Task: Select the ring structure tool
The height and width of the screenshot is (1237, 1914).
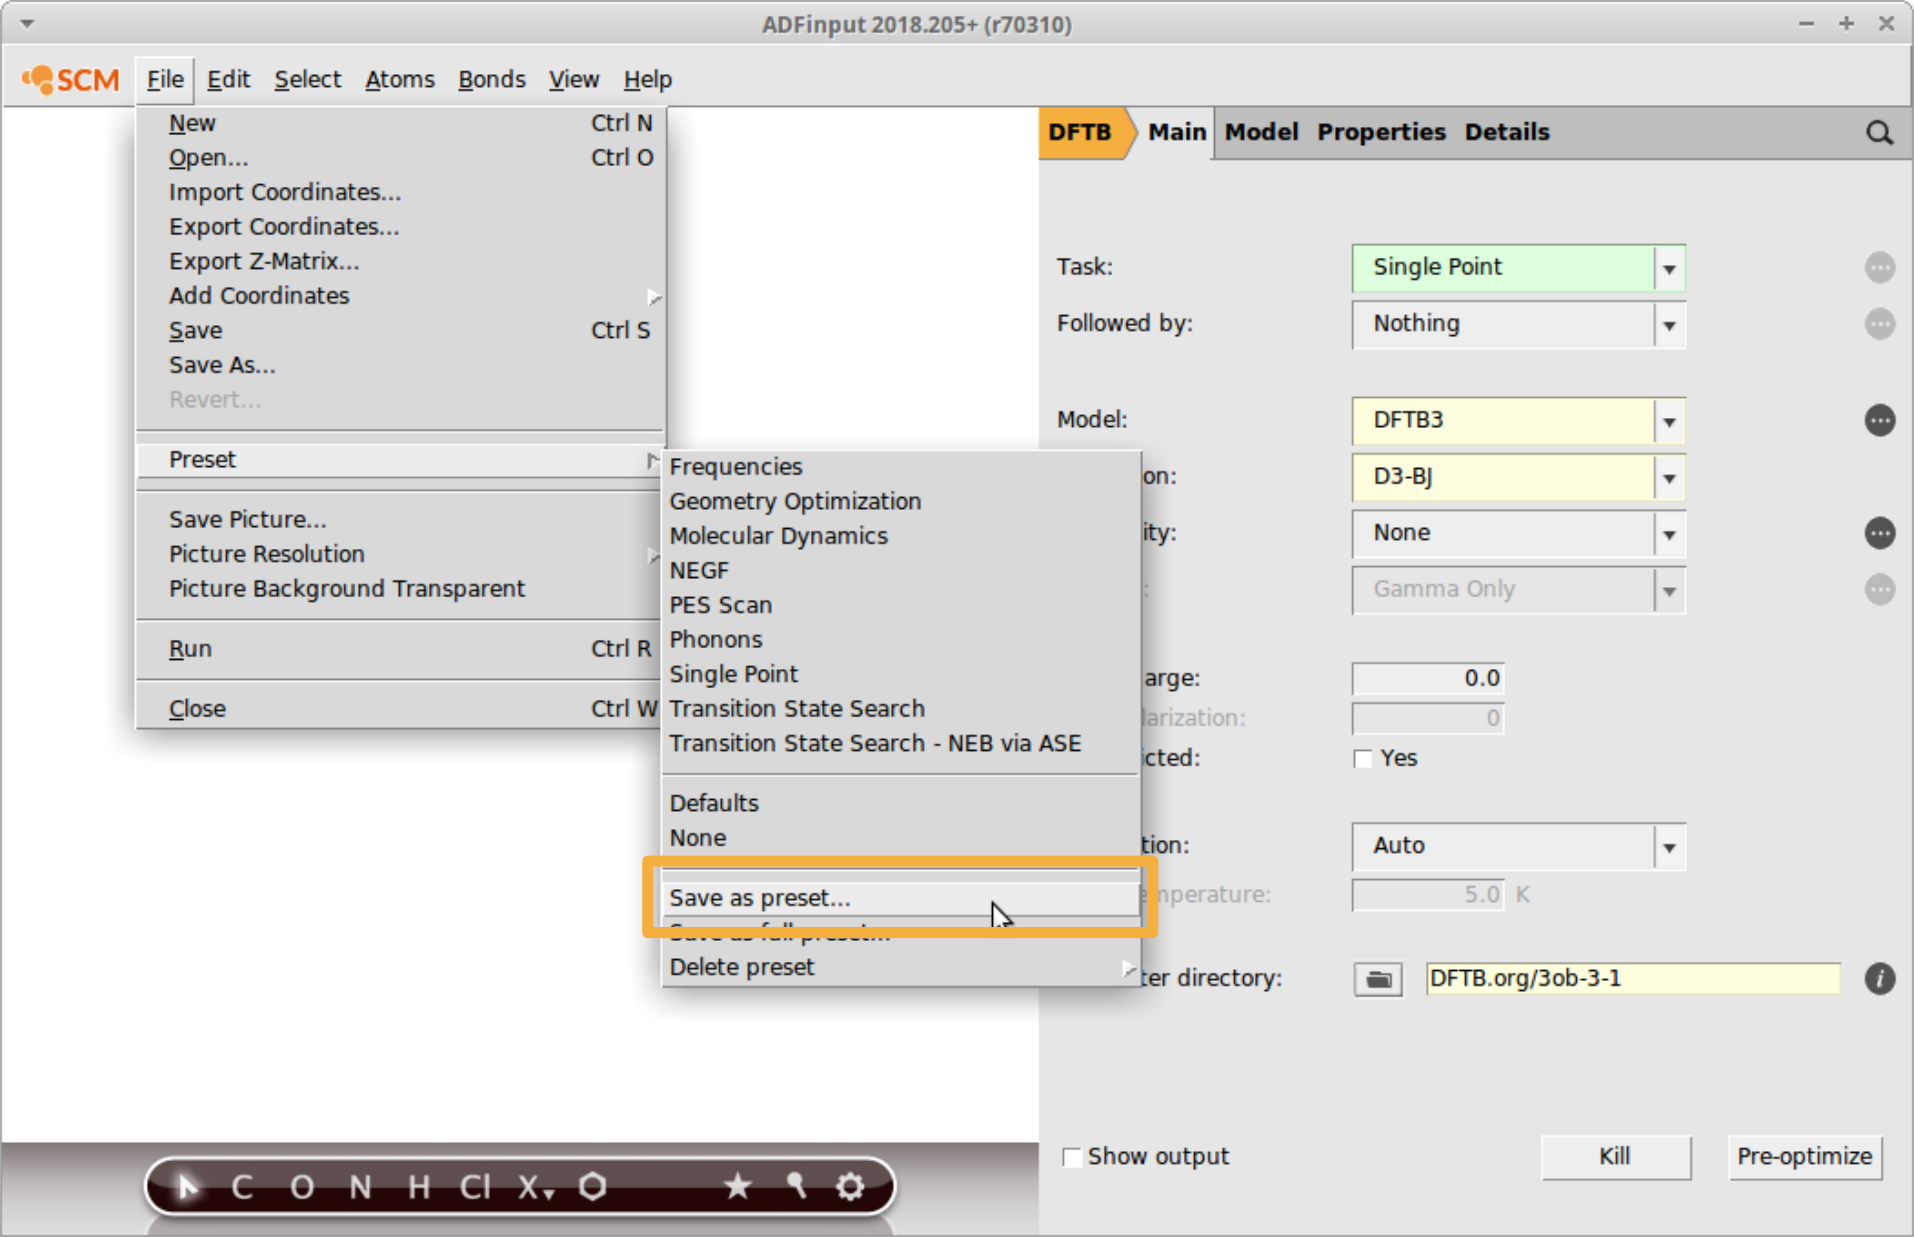Action: coord(592,1186)
